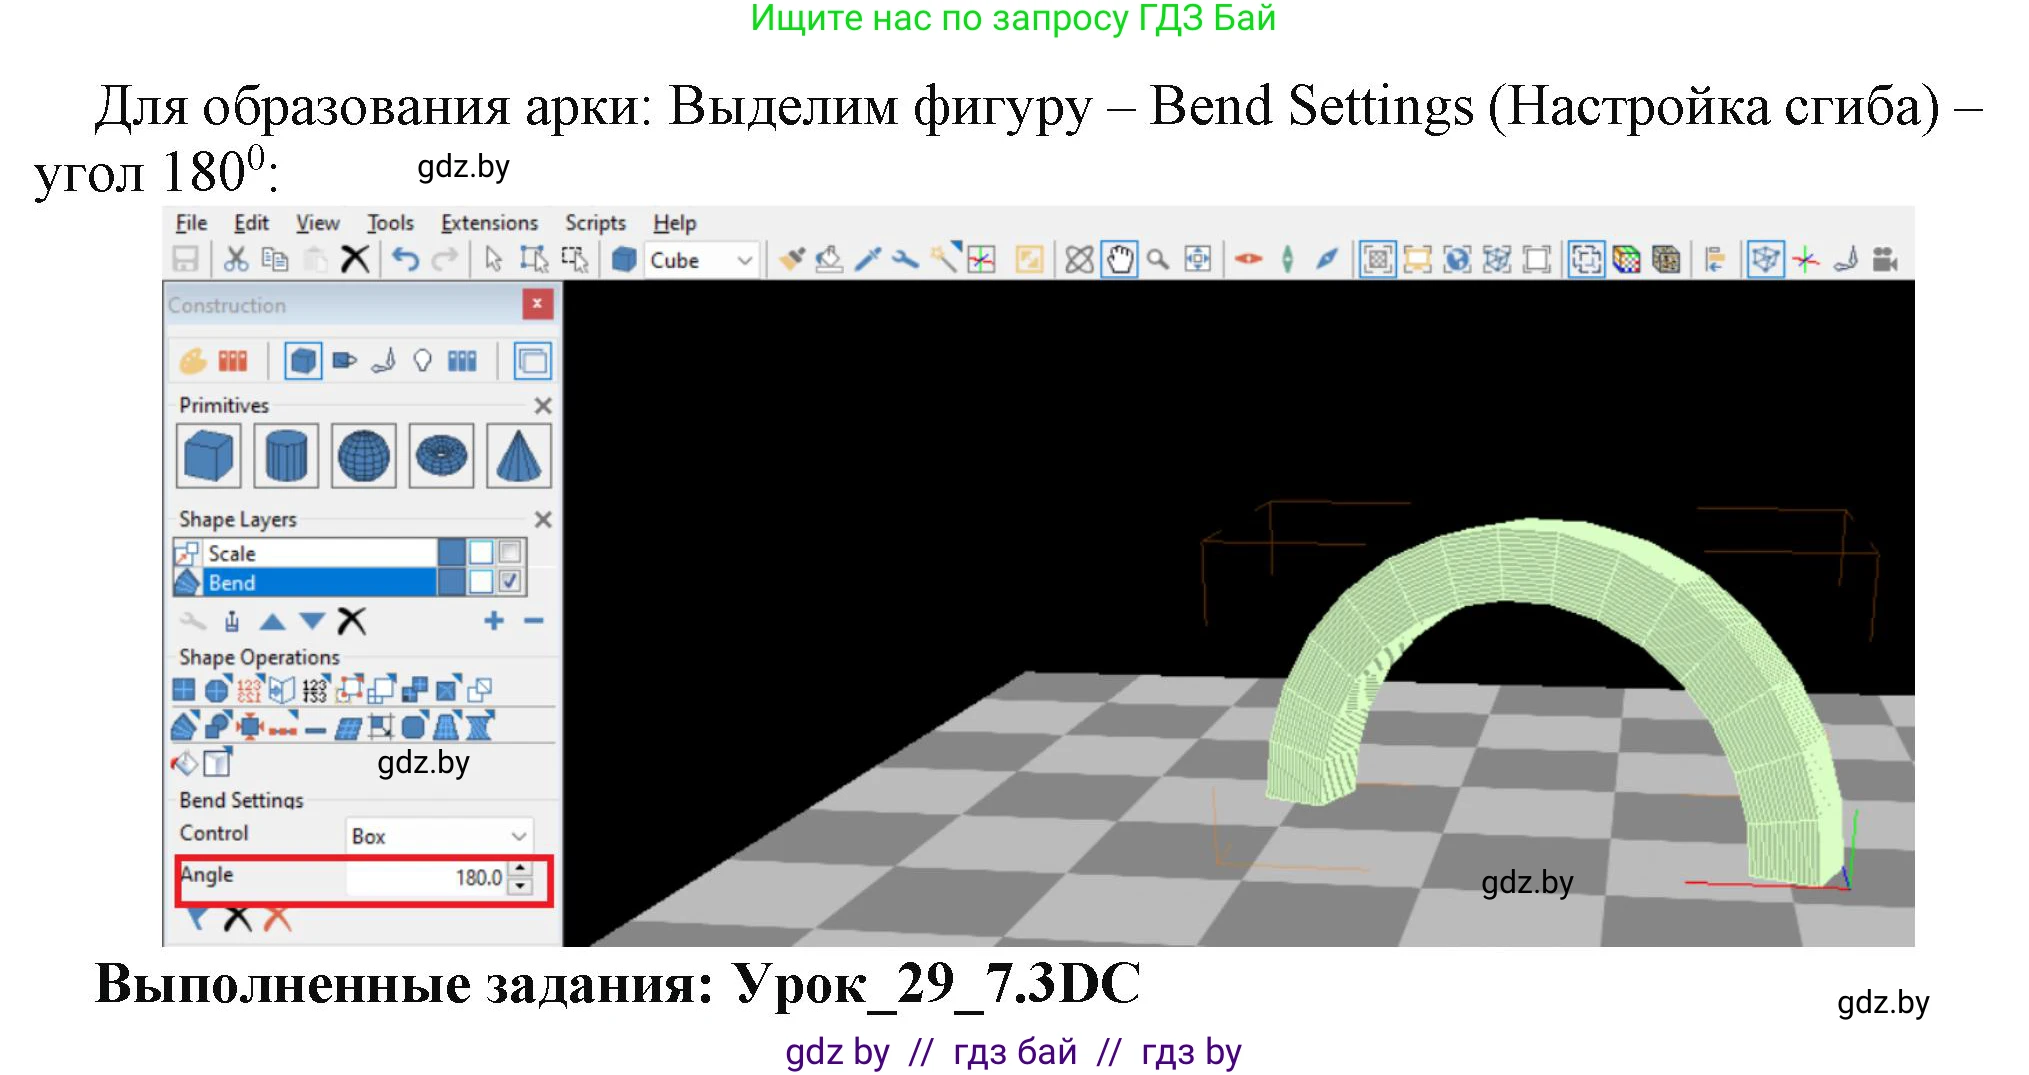Viewport: 2029px width, 1075px height.
Task: Insert a Sphere primitive
Action: tap(363, 456)
